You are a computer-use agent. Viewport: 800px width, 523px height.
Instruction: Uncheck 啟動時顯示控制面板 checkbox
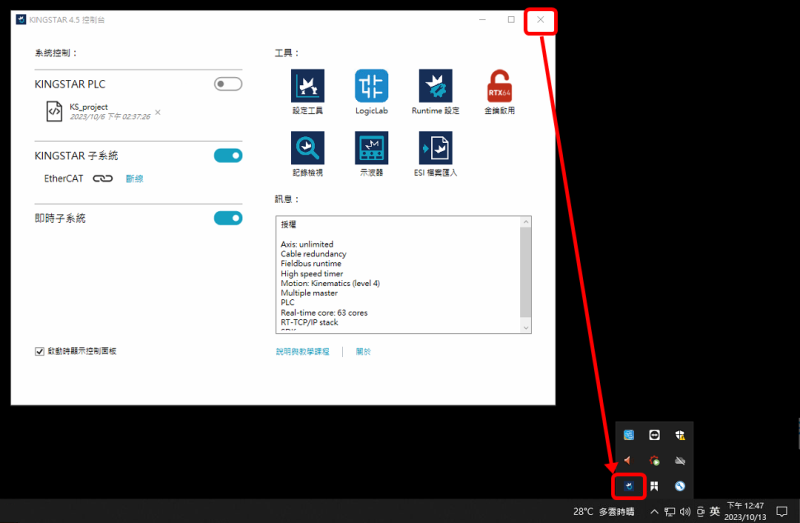point(39,352)
